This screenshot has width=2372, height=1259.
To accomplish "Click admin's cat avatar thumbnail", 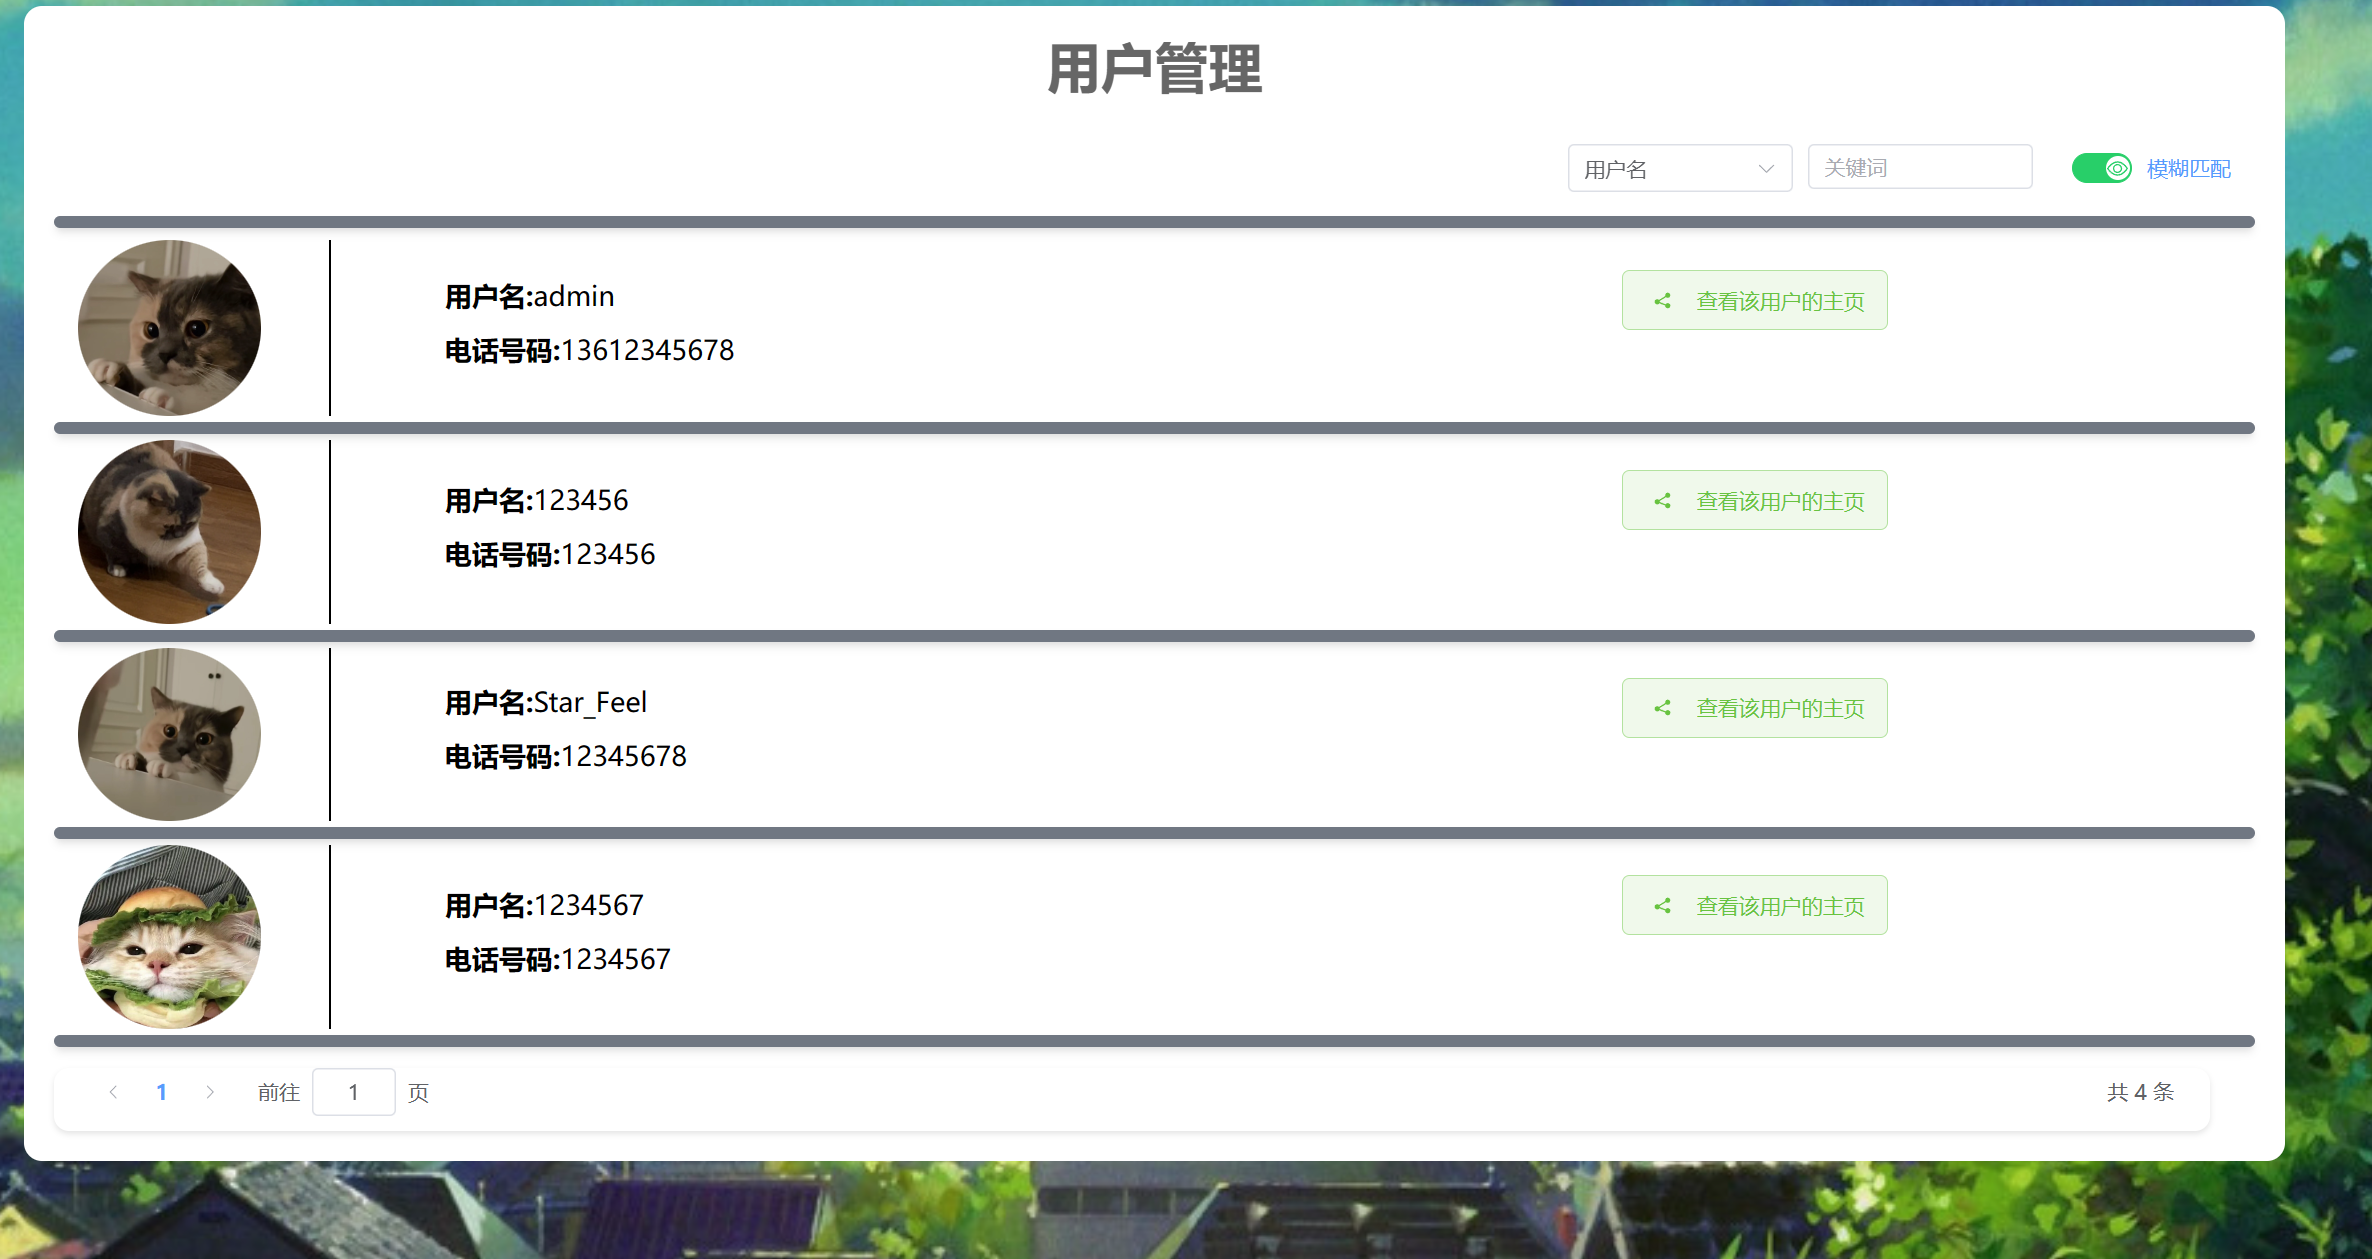I will 169,328.
